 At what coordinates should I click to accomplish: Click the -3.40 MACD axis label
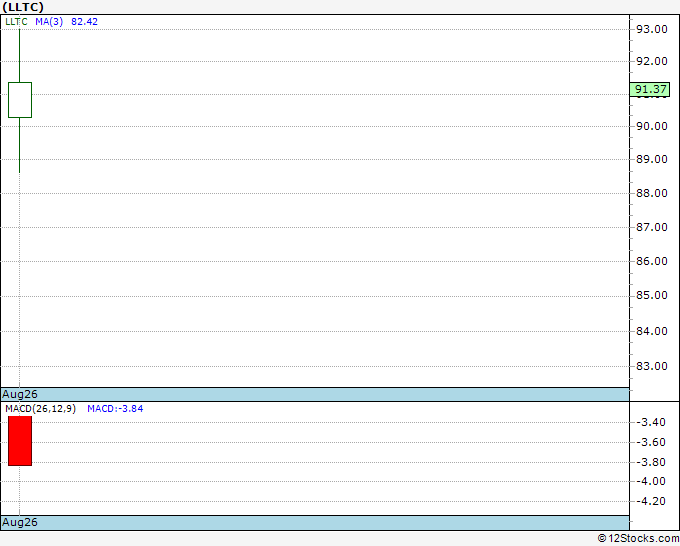click(x=651, y=422)
